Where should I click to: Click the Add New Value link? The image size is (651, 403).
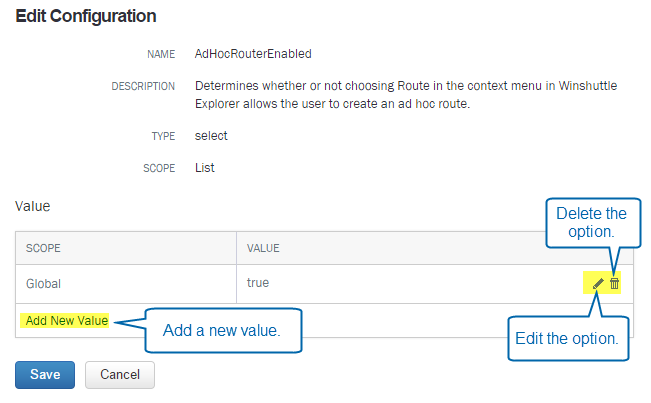[67, 320]
